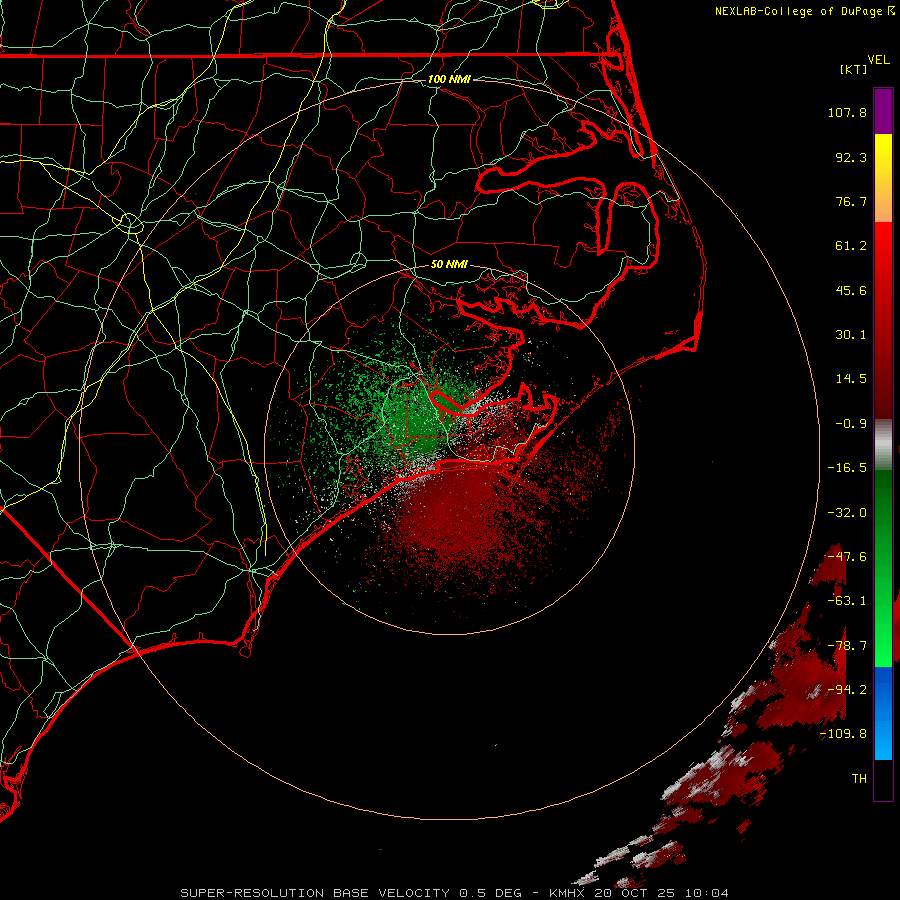The image size is (900, 900).
Task: Click the [KT] units label
Action: 854,69
